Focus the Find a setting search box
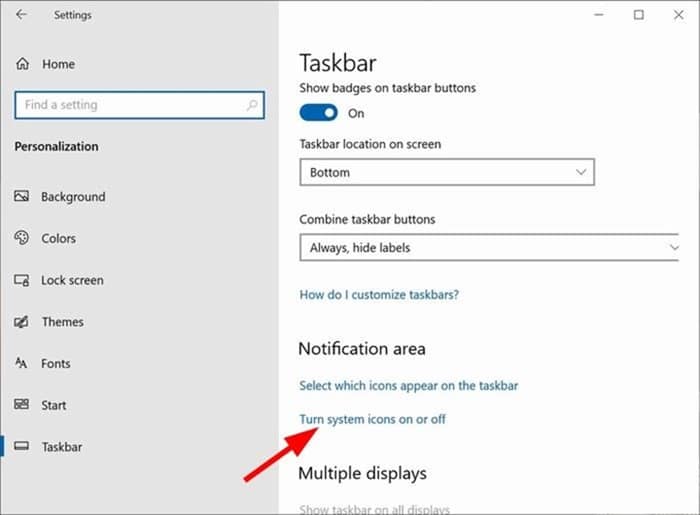The width and height of the screenshot is (700, 515). pos(139,105)
